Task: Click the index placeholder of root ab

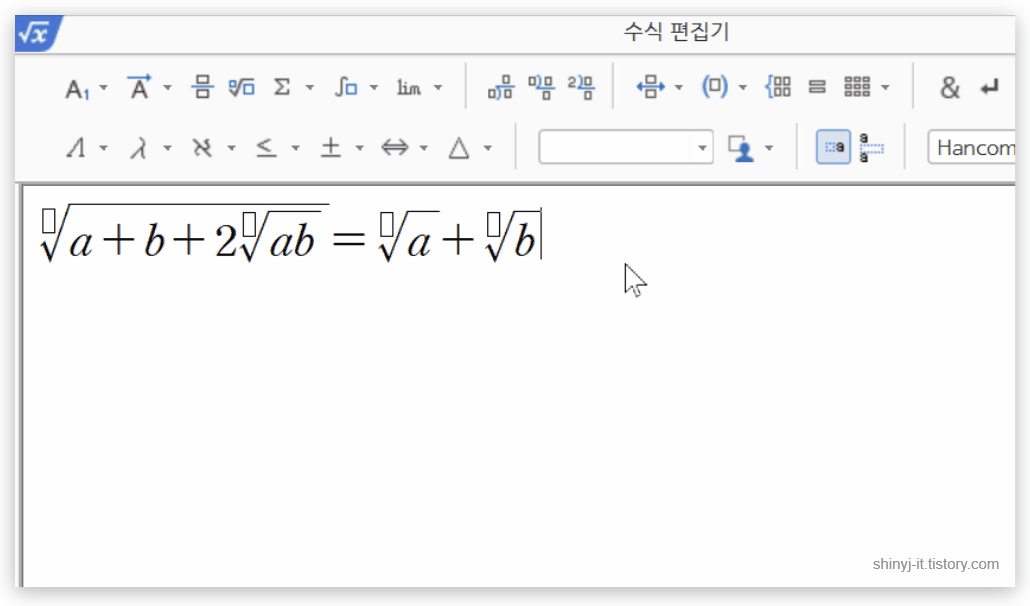Action: (250, 223)
